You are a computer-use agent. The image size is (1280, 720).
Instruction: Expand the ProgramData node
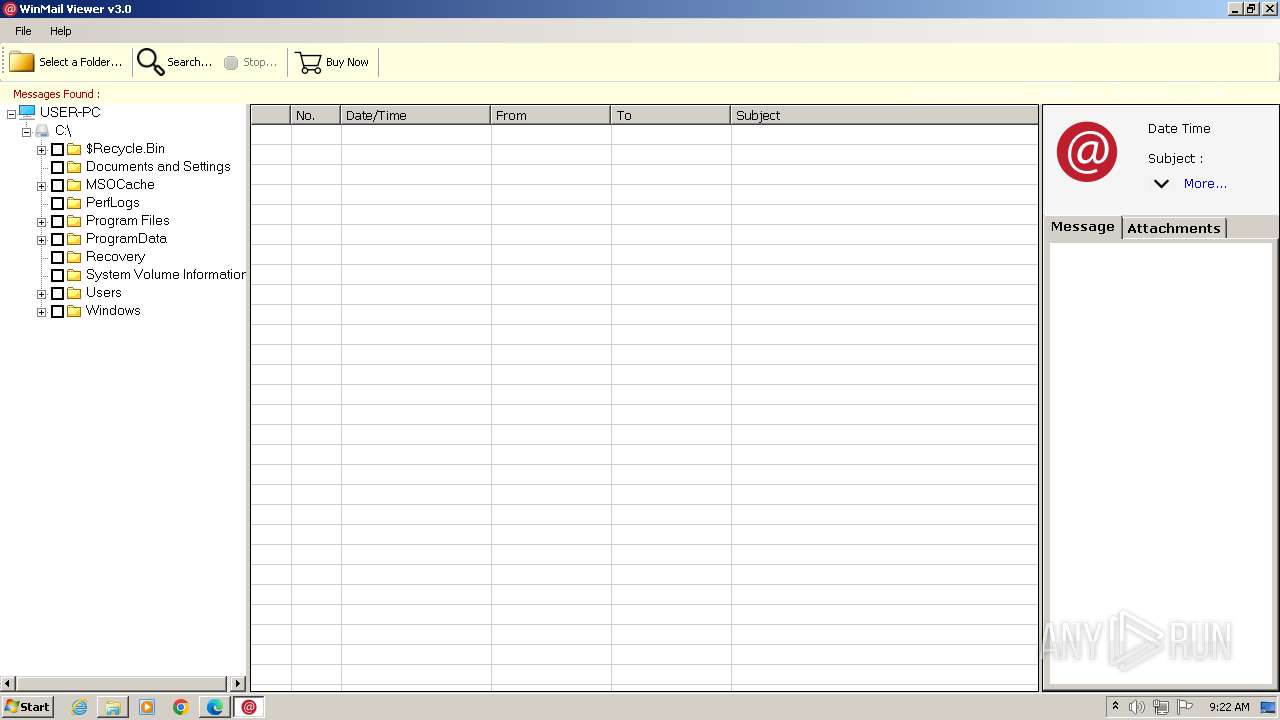pos(41,240)
